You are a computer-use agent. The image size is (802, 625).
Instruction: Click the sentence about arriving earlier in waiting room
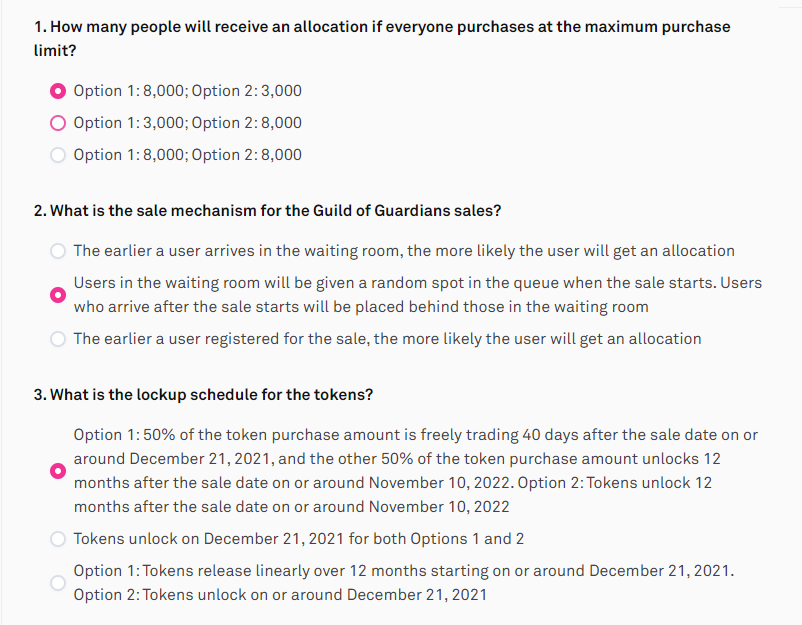coord(404,251)
